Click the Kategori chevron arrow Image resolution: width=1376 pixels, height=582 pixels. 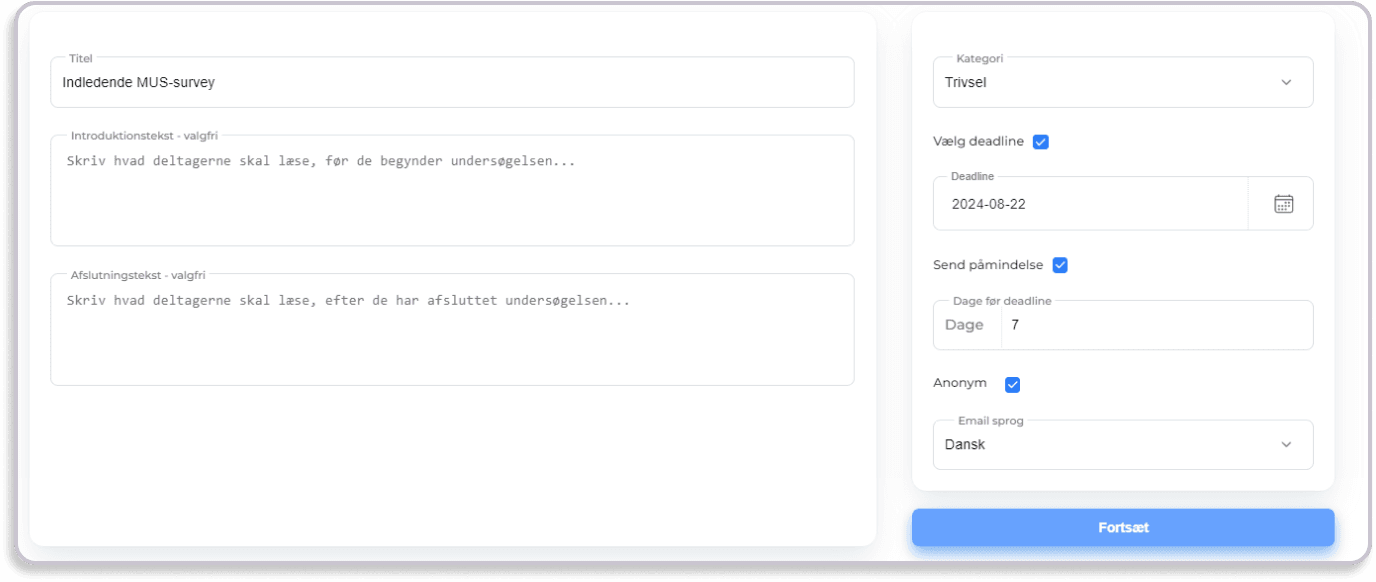click(x=1286, y=82)
